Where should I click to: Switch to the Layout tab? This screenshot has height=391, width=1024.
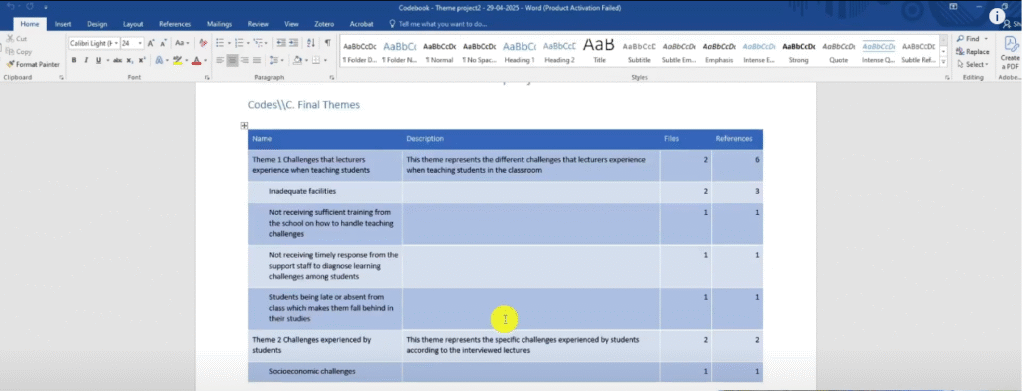(133, 24)
